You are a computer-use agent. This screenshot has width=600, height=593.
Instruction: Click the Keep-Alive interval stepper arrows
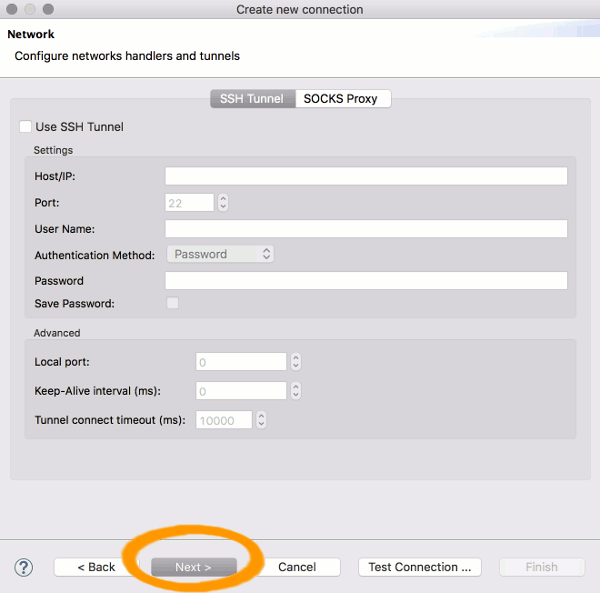coord(296,391)
